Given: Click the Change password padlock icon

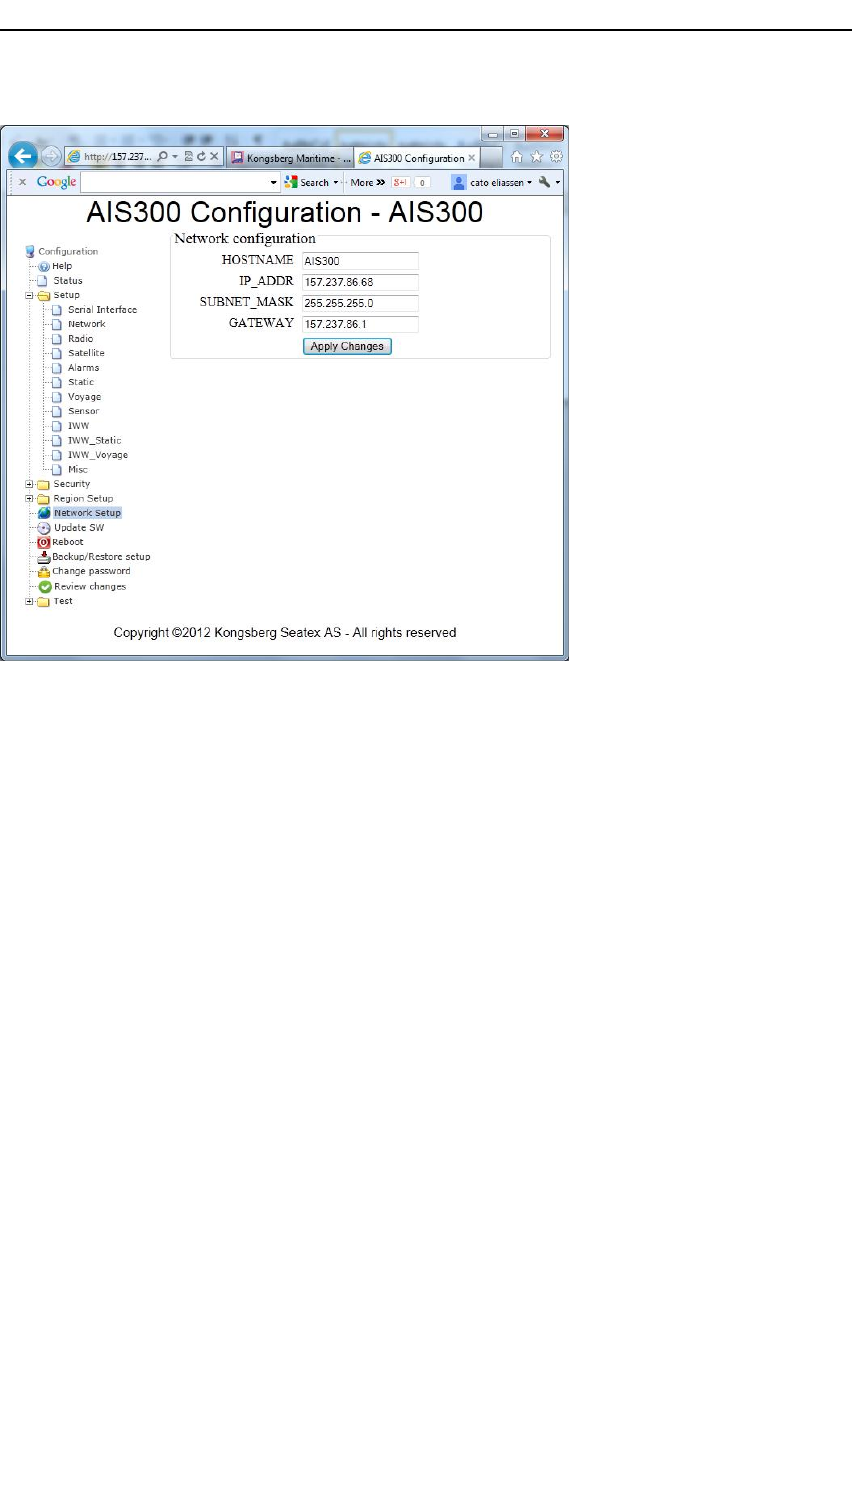Looking at the screenshot, I should (44, 572).
